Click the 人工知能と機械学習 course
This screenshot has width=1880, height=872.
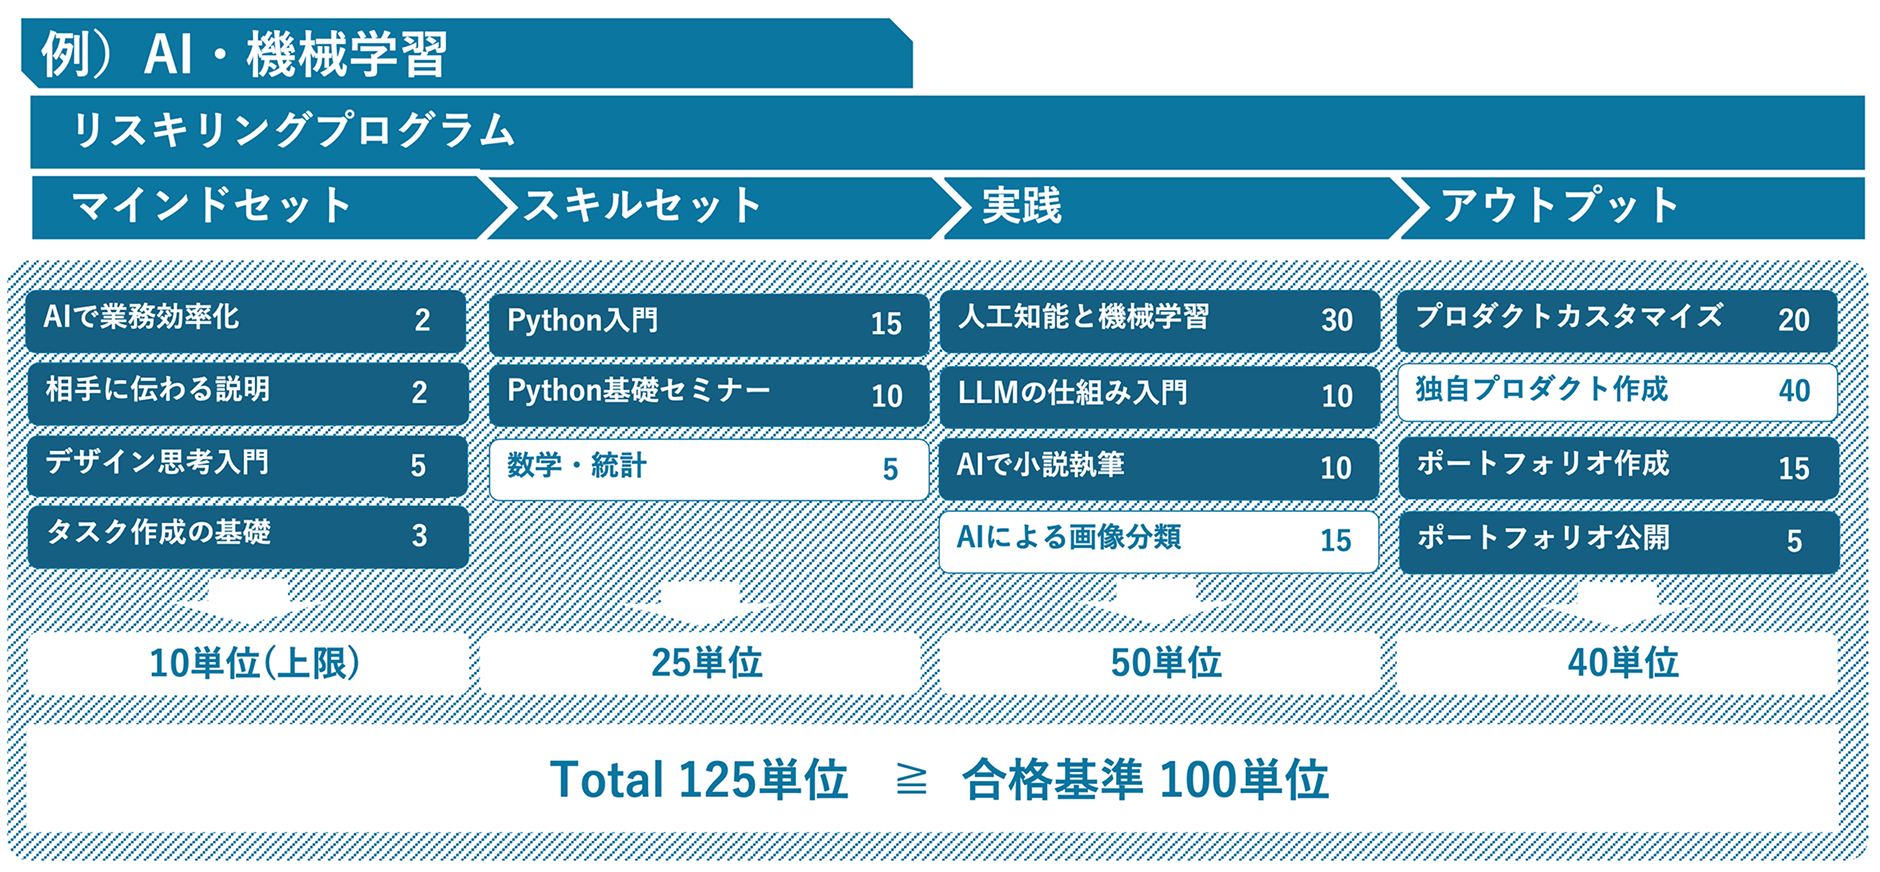[1159, 320]
